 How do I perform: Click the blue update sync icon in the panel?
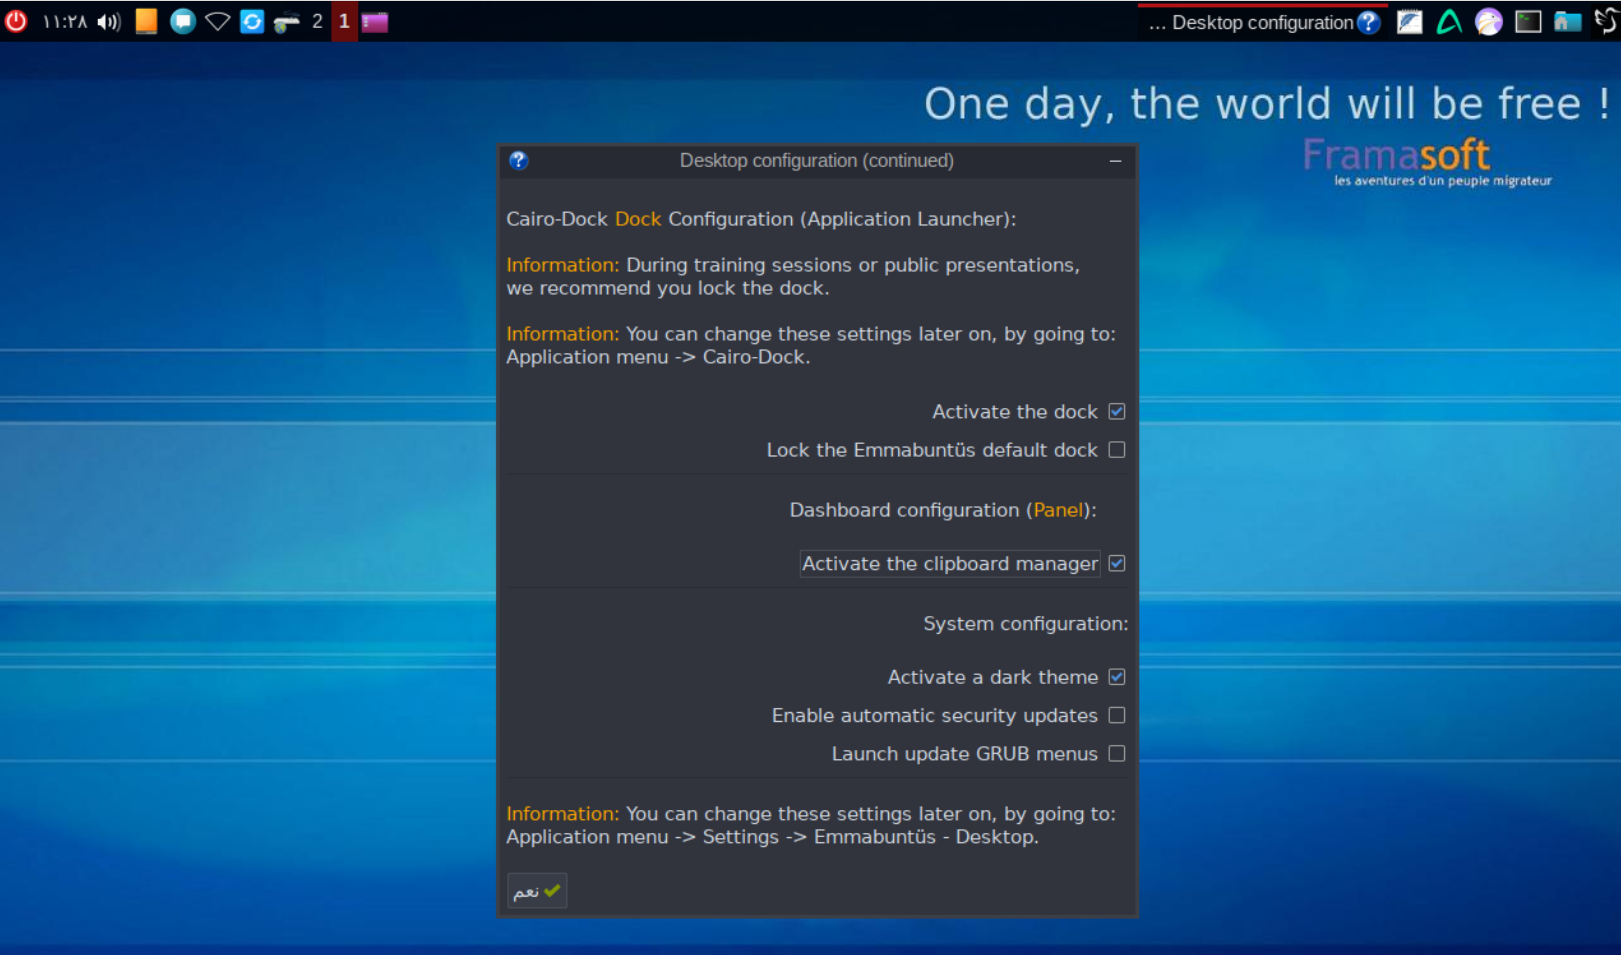(250, 22)
